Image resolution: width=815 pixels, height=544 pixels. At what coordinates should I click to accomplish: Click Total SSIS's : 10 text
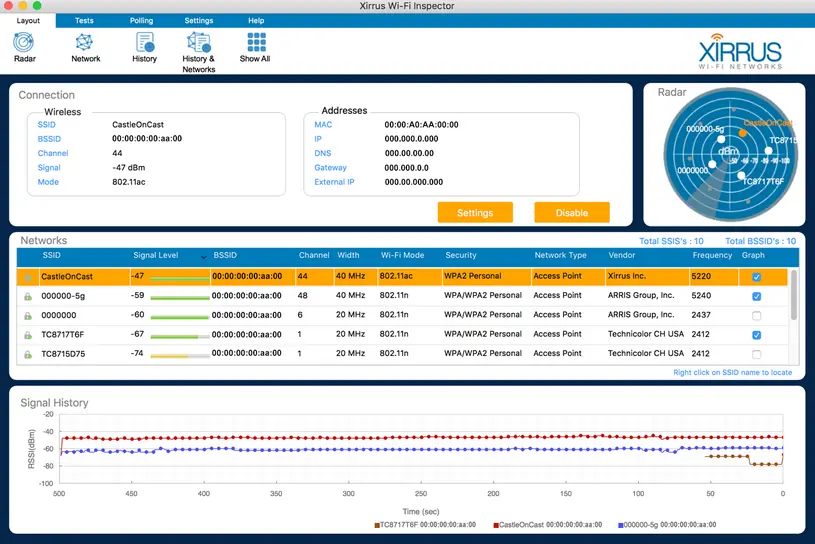click(x=671, y=241)
